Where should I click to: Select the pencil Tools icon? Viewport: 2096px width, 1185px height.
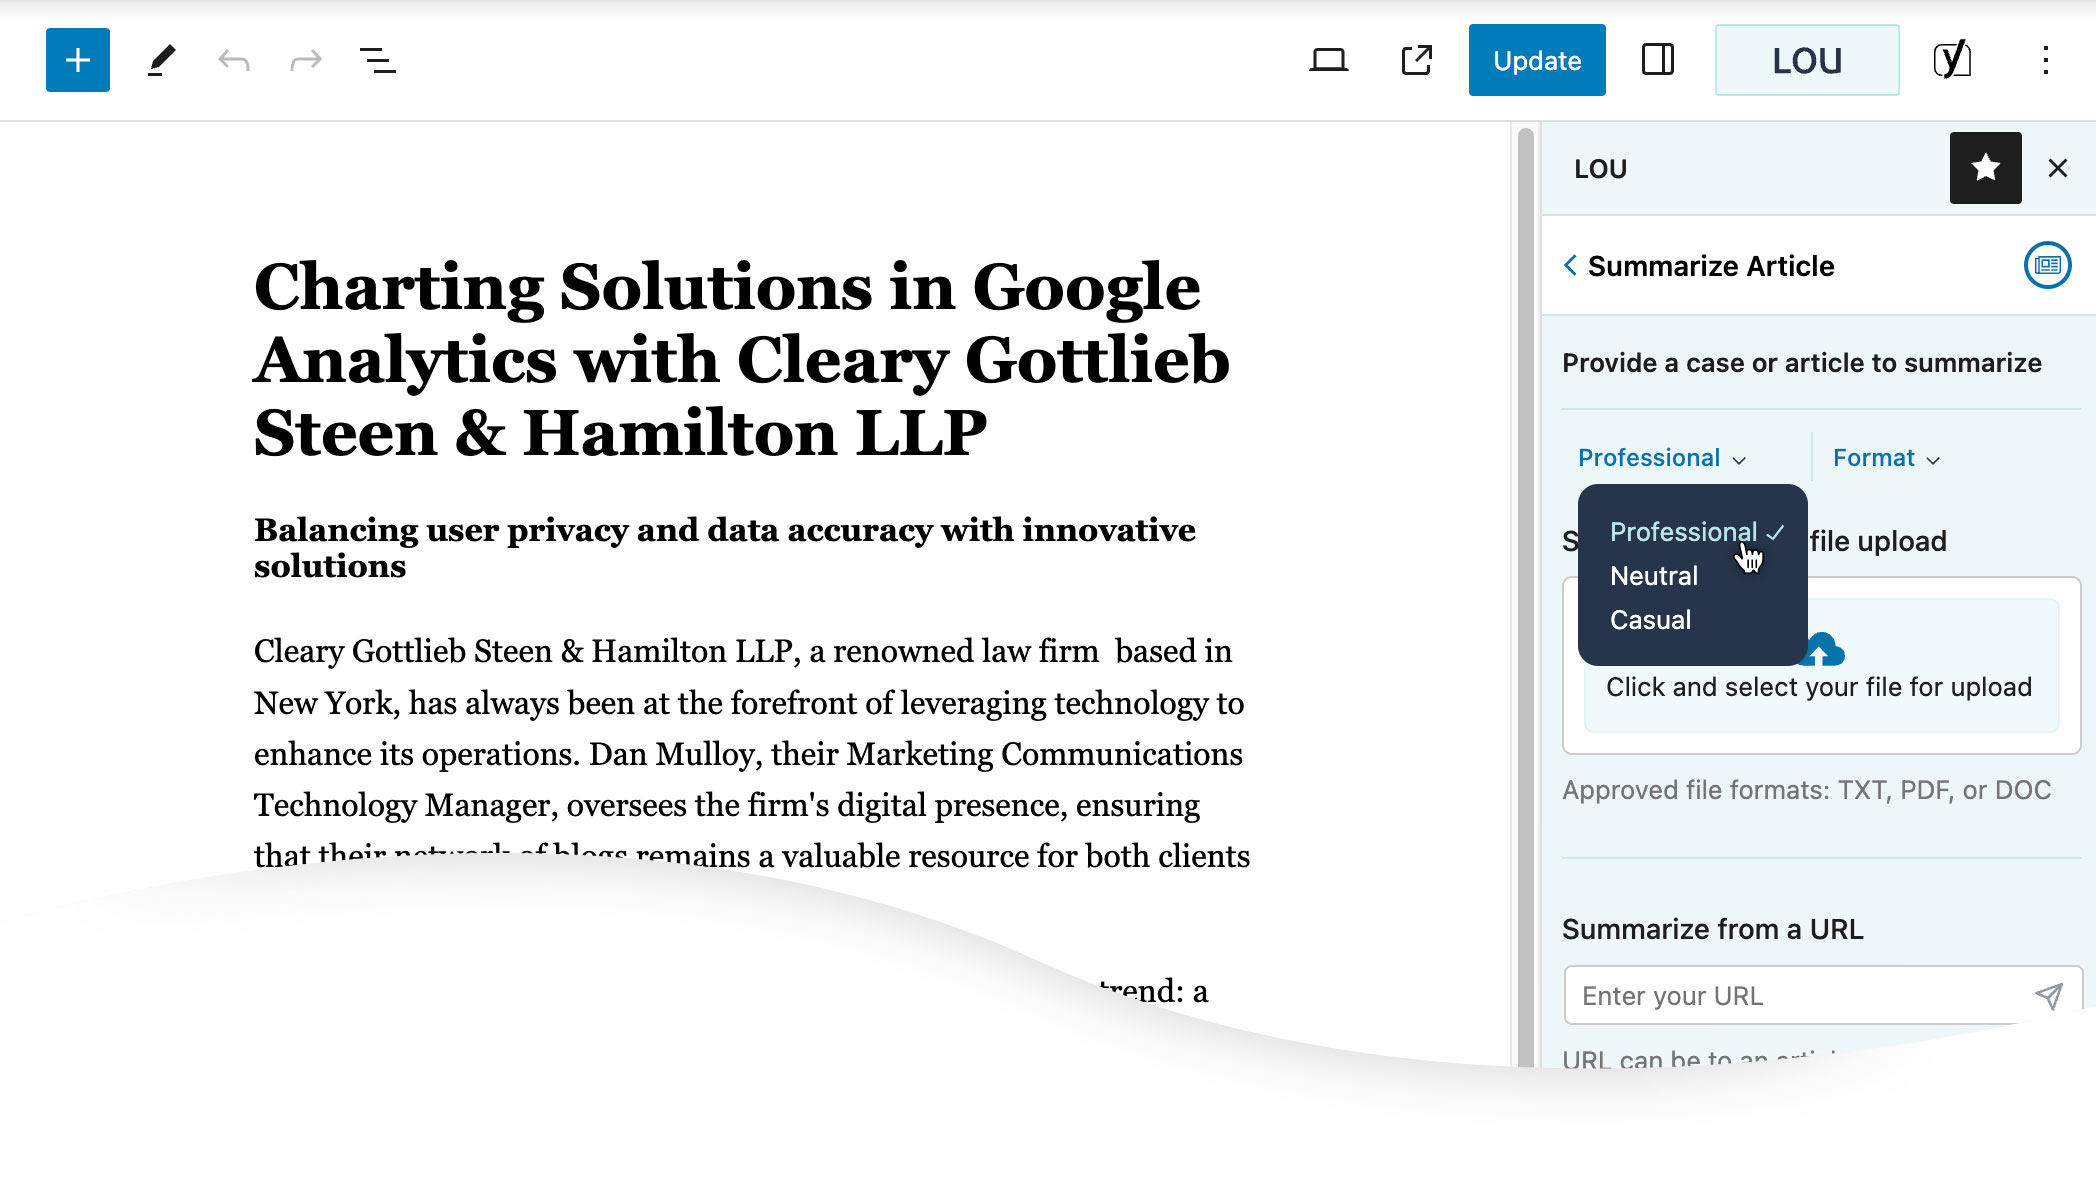pyautogui.click(x=162, y=60)
